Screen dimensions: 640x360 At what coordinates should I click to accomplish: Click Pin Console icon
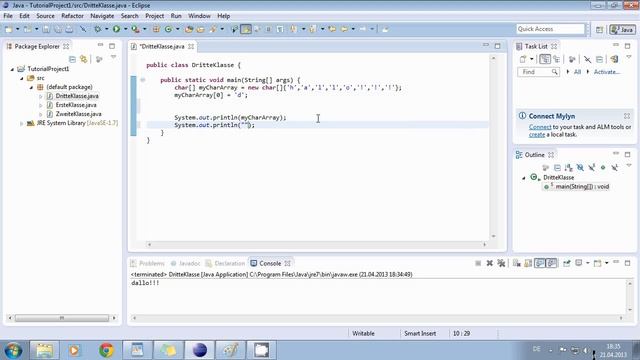[x=567, y=263]
